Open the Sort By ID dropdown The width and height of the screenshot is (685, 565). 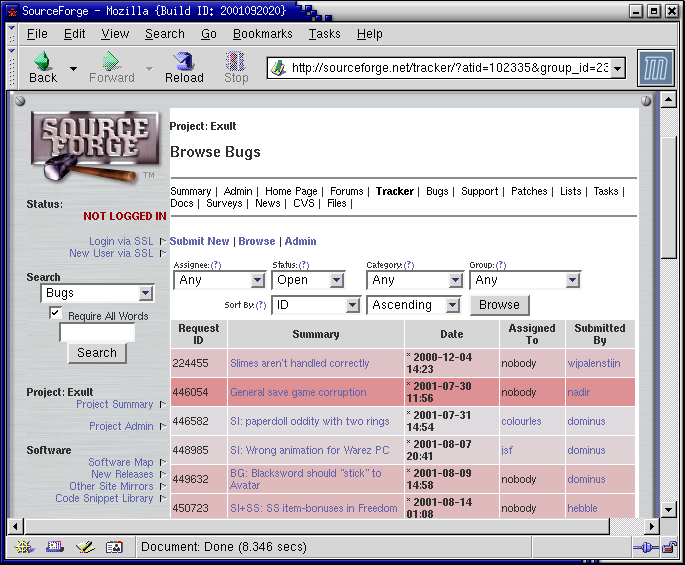[316, 305]
